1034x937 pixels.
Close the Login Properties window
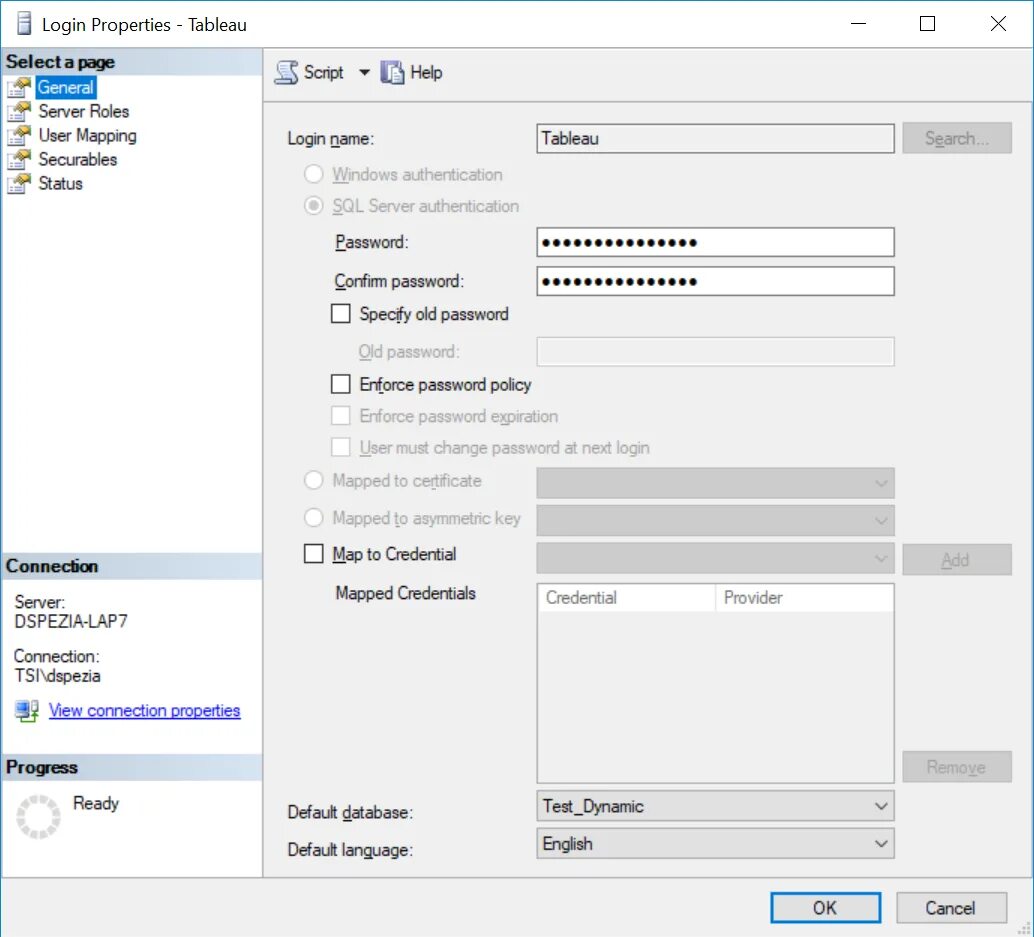point(998,24)
